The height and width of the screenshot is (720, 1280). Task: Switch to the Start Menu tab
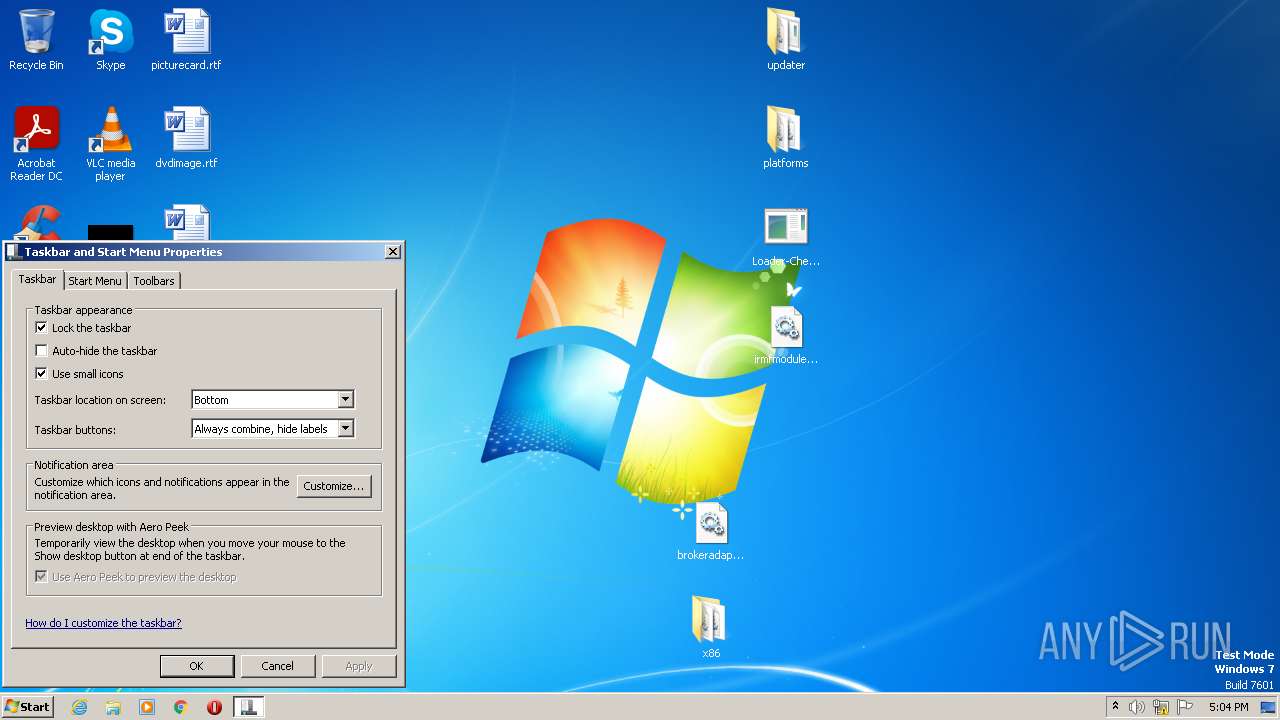click(x=95, y=281)
